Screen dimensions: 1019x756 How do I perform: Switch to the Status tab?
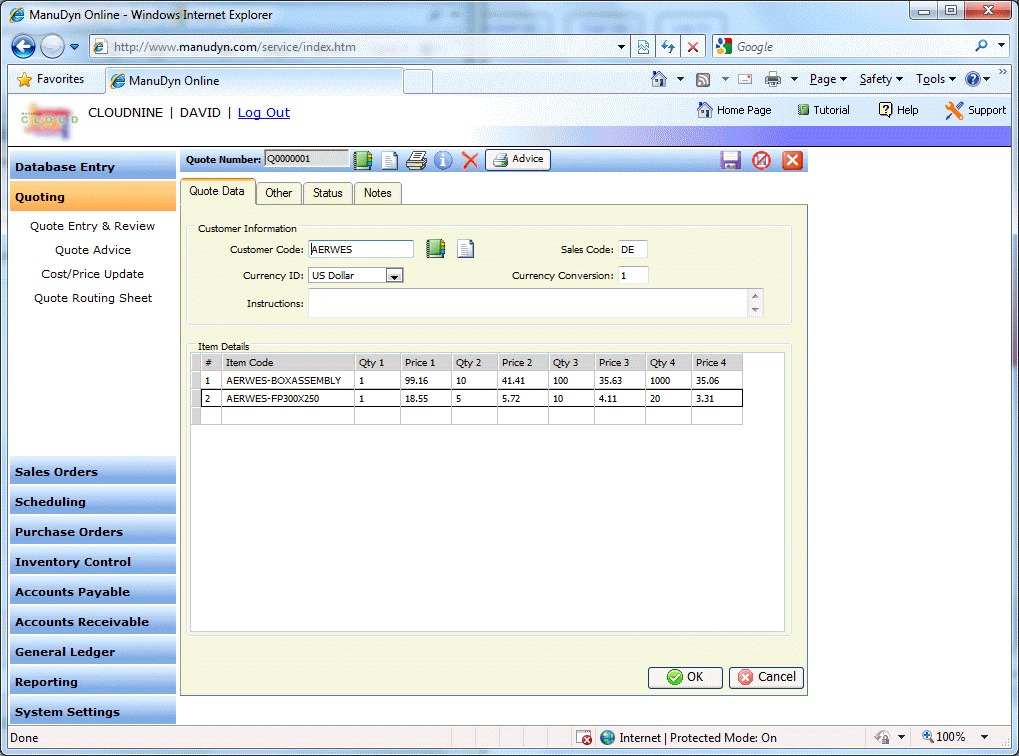(327, 193)
